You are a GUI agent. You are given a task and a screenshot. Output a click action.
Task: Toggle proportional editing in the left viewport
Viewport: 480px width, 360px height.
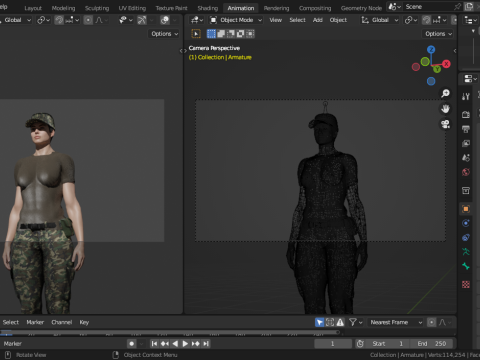point(88,20)
